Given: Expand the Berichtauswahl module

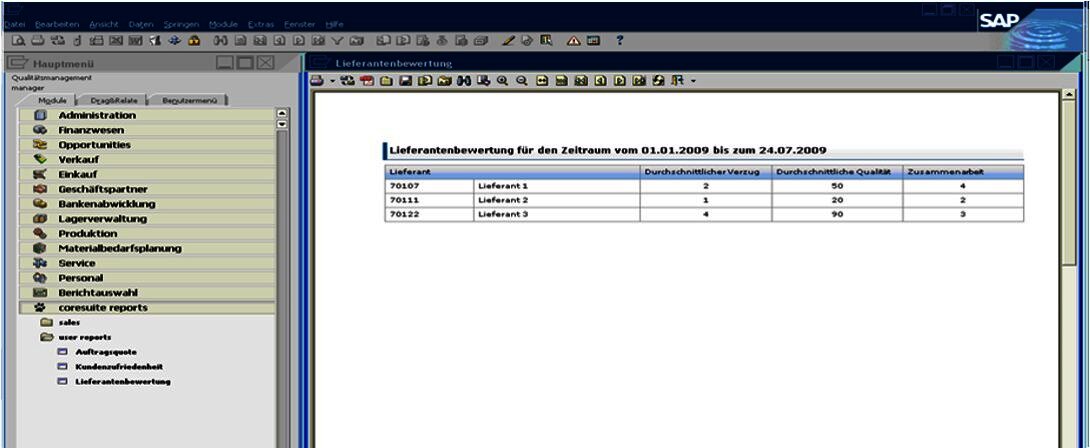Looking at the screenshot, I should [x=147, y=293].
